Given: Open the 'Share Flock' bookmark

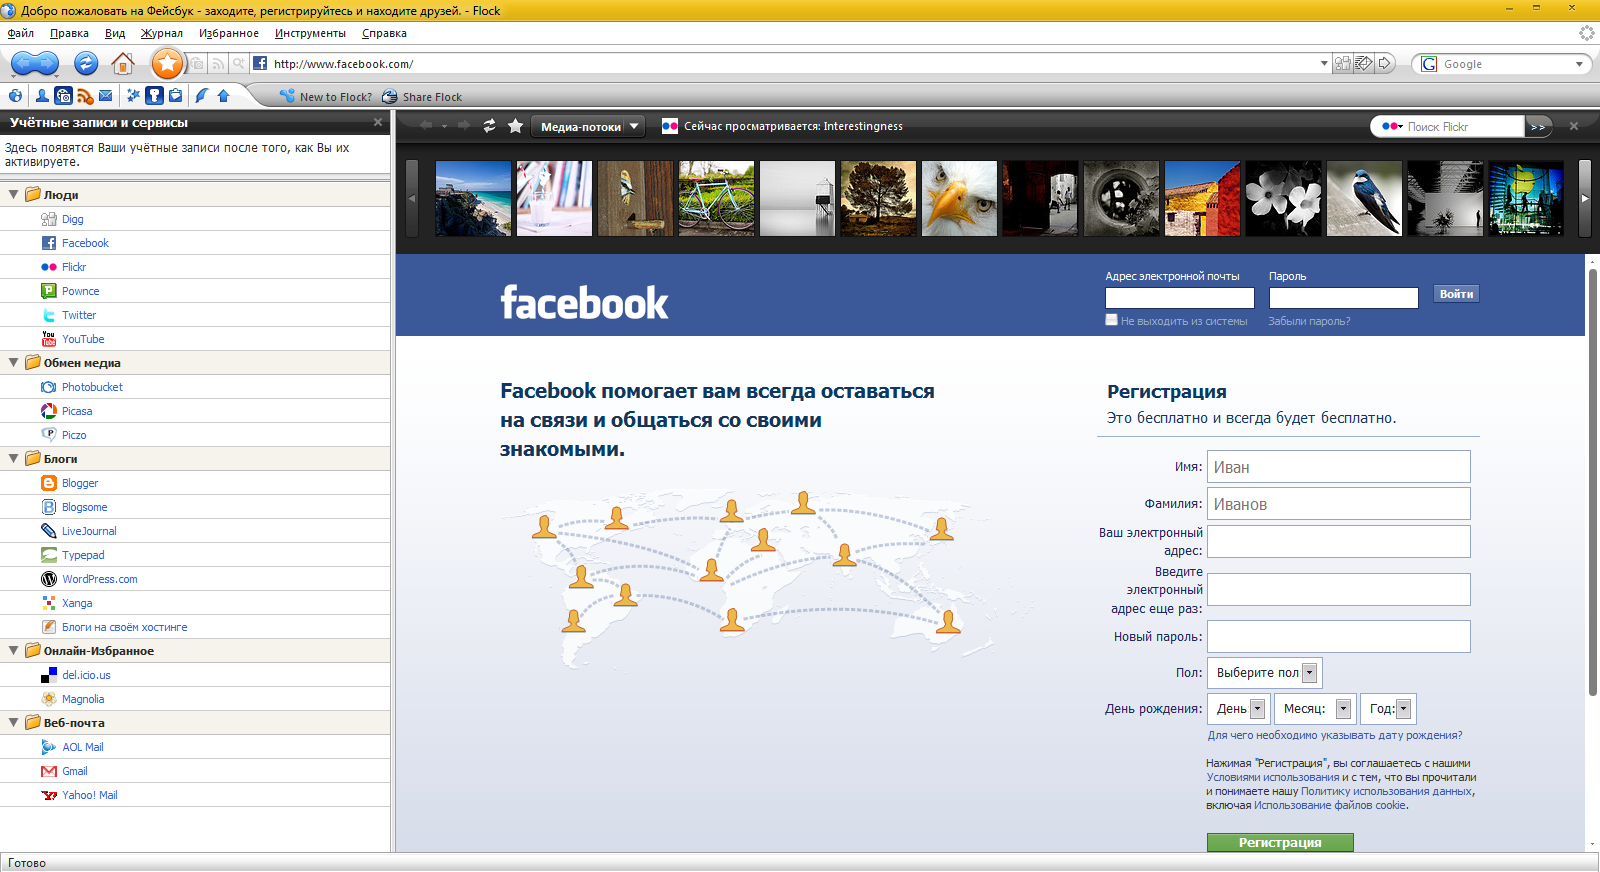Looking at the screenshot, I should [422, 97].
